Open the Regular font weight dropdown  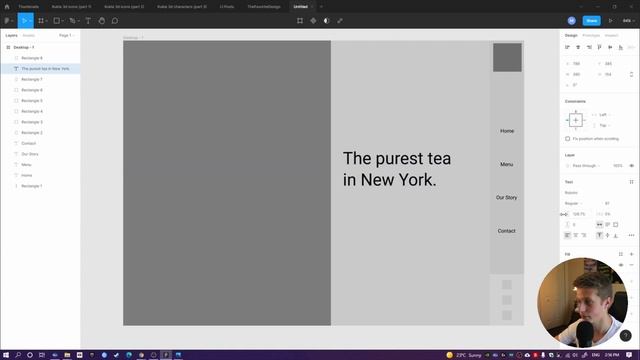573,203
